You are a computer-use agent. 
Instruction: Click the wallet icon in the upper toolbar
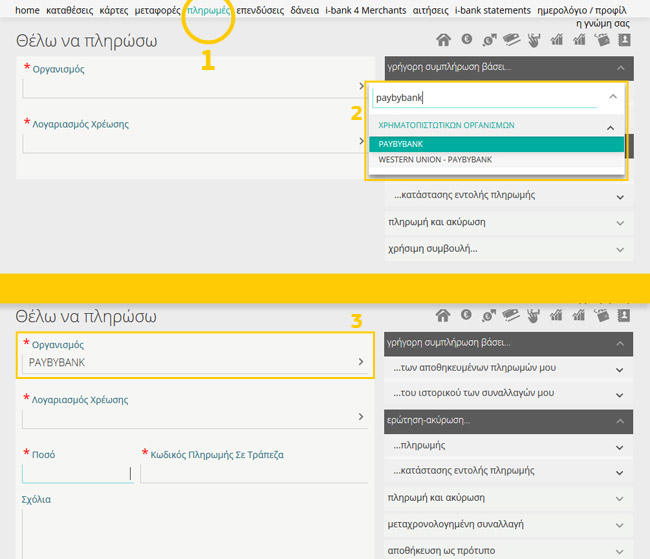click(602, 40)
